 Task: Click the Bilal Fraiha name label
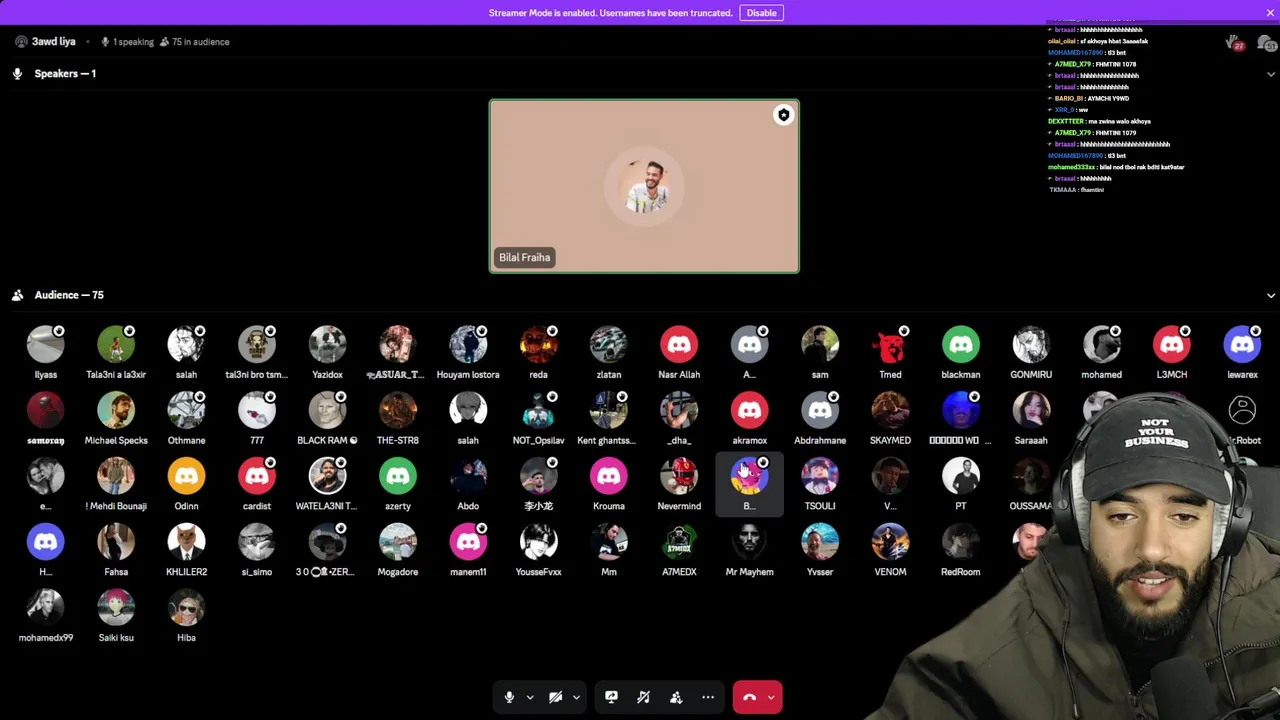pyautogui.click(x=525, y=257)
